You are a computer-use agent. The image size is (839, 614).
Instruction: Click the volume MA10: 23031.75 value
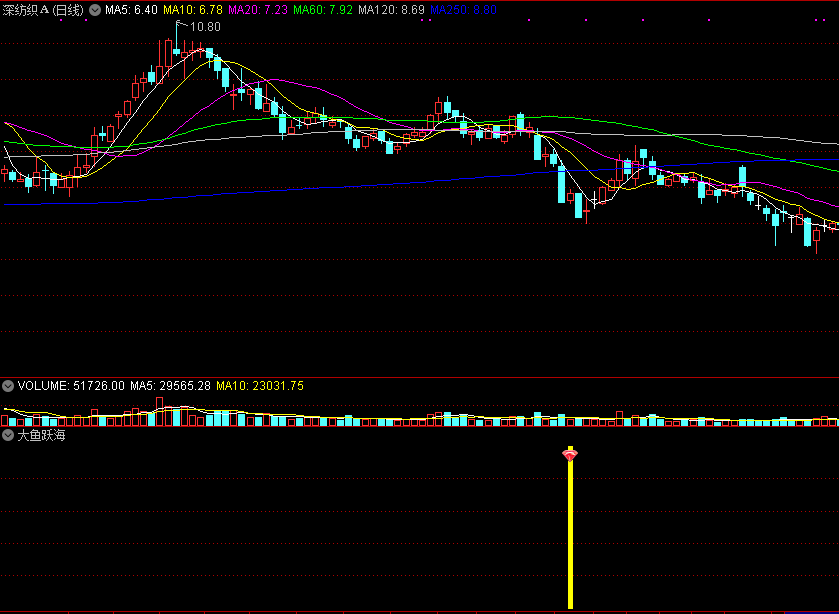click(260, 386)
